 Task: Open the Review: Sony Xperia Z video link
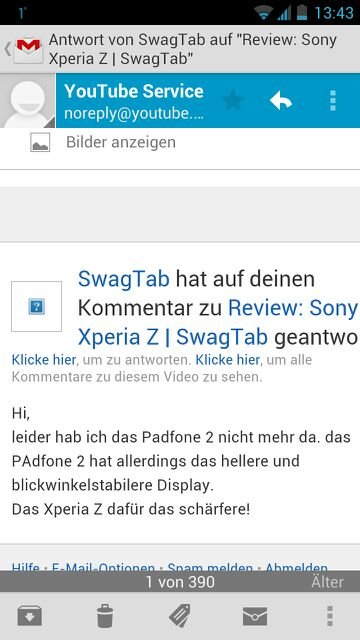point(218,322)
